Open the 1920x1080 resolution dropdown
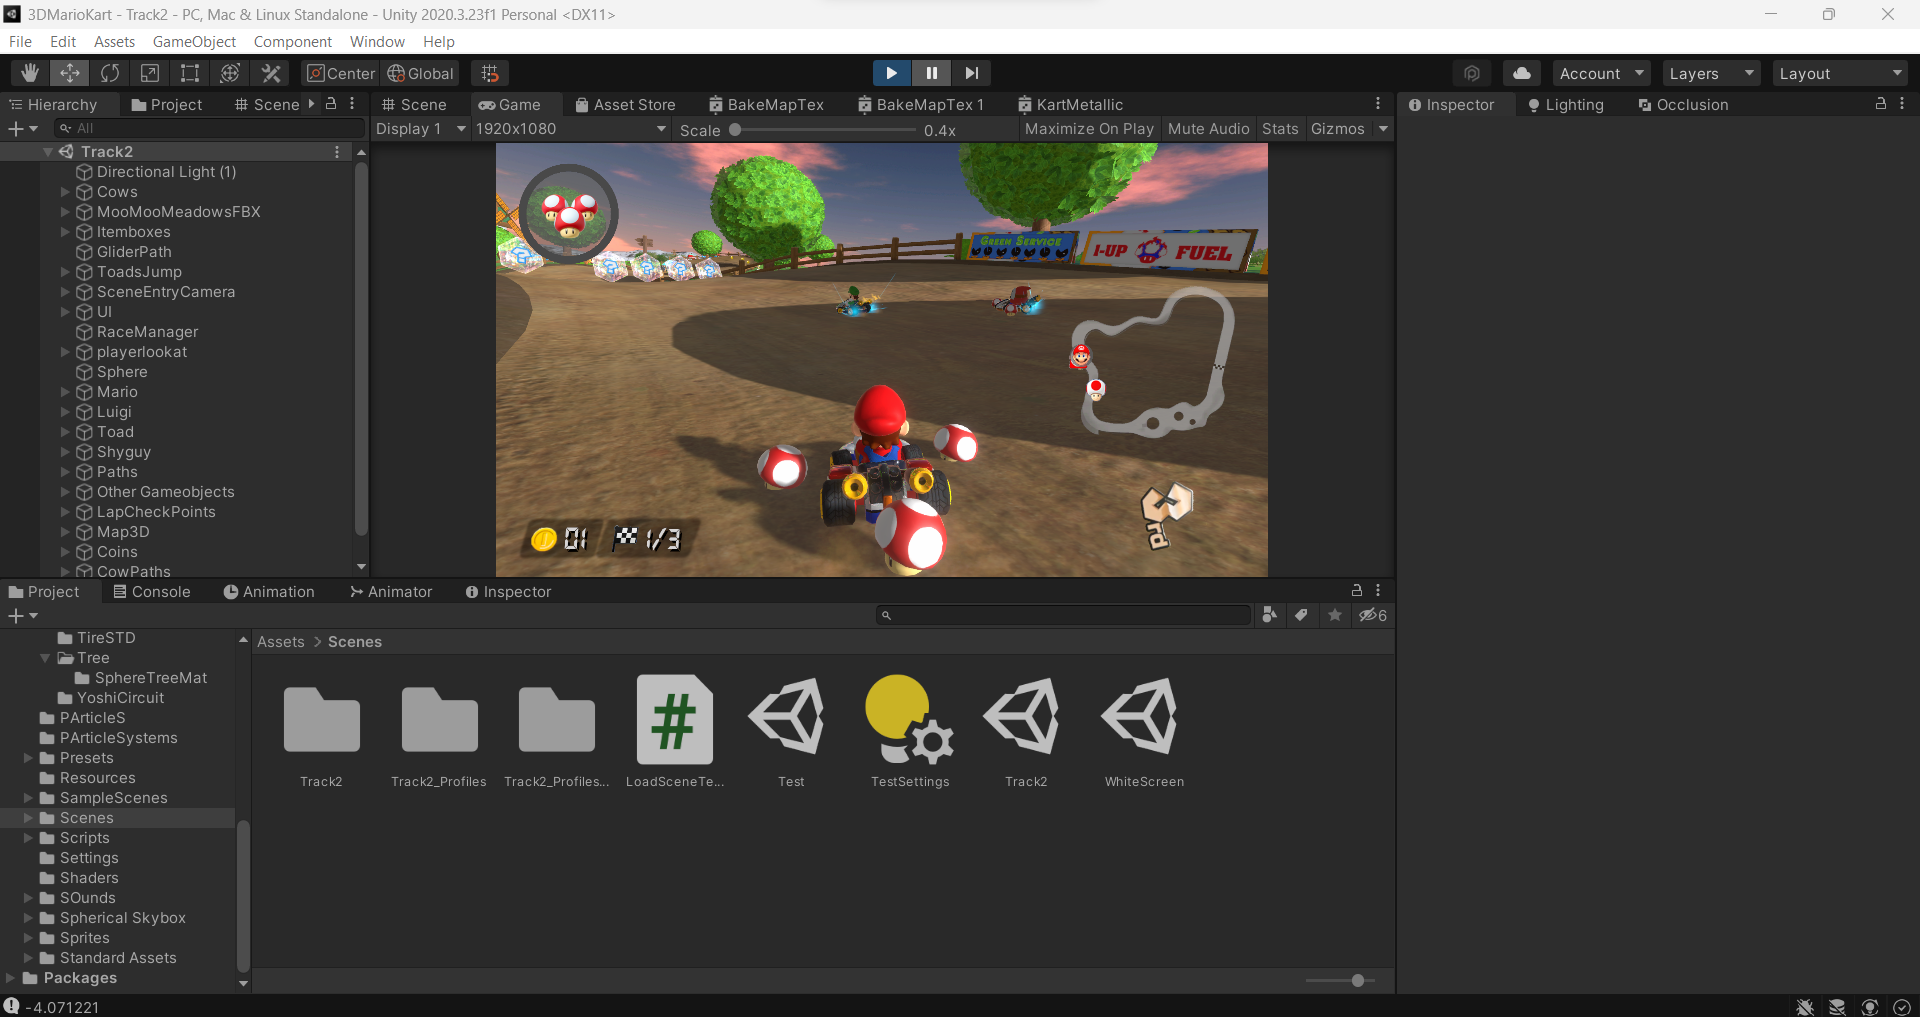The width and height of the screenshot is (1920, 1017). point(571,129)
